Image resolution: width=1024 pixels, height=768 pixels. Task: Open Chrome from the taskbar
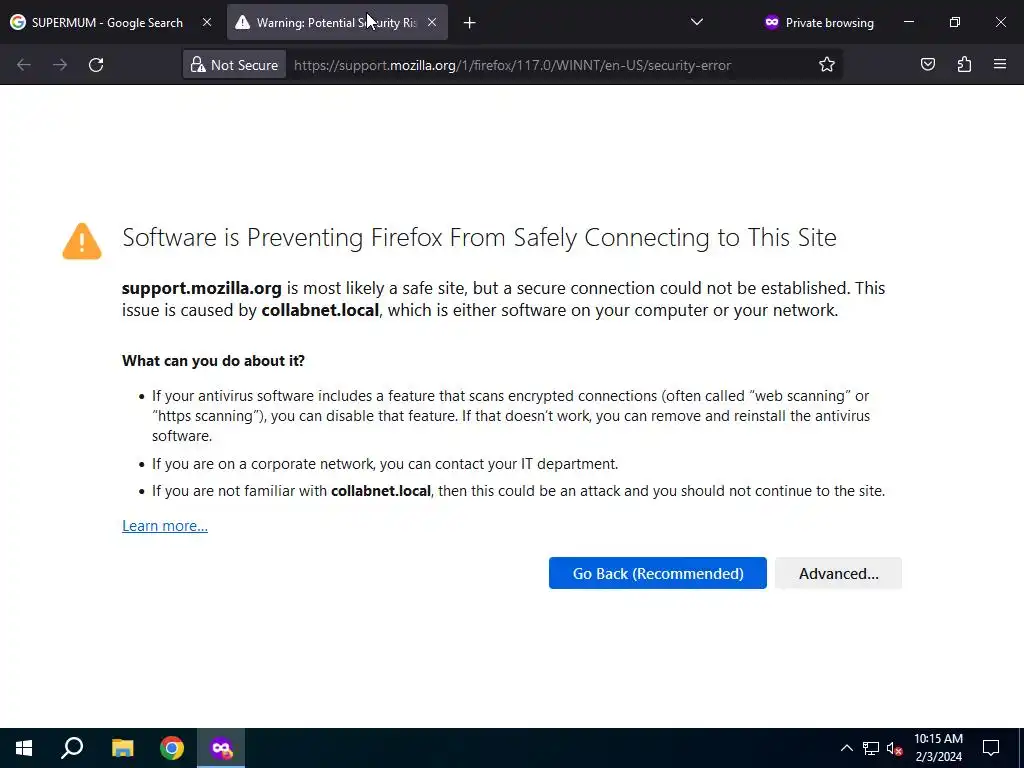point(172,748)
